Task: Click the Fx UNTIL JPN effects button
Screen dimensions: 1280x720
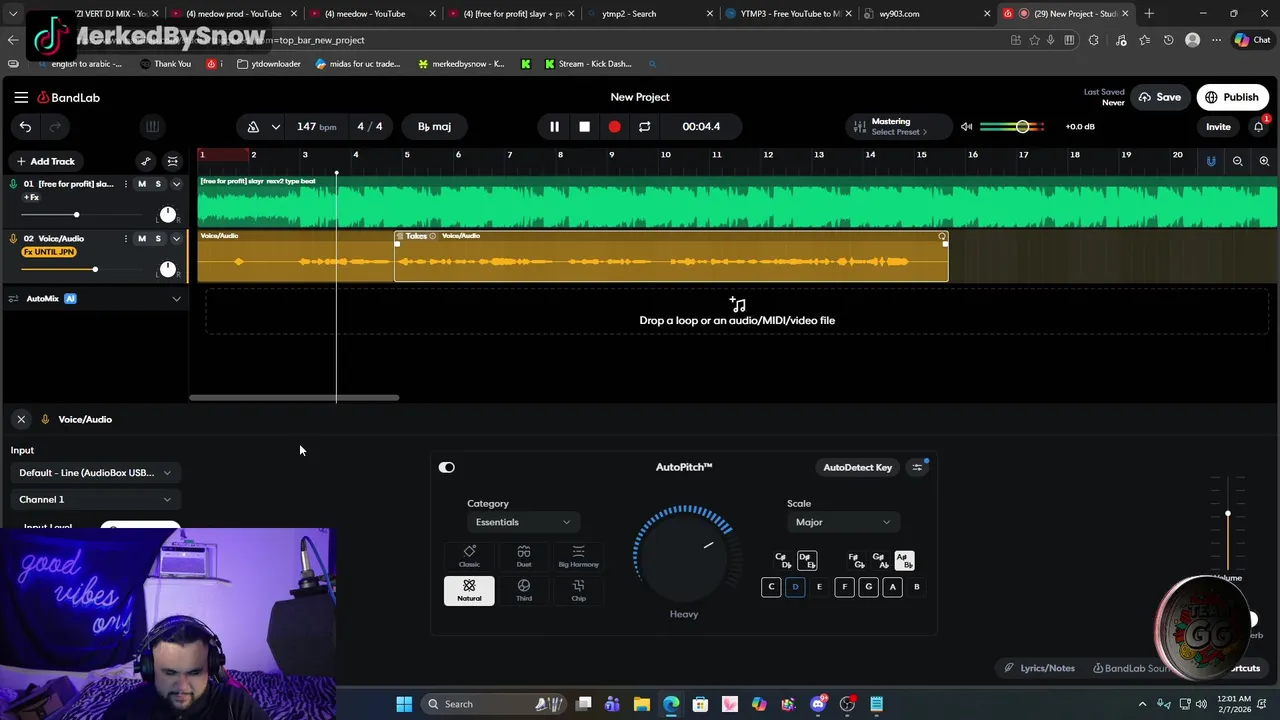Action: tap(49, 252)
